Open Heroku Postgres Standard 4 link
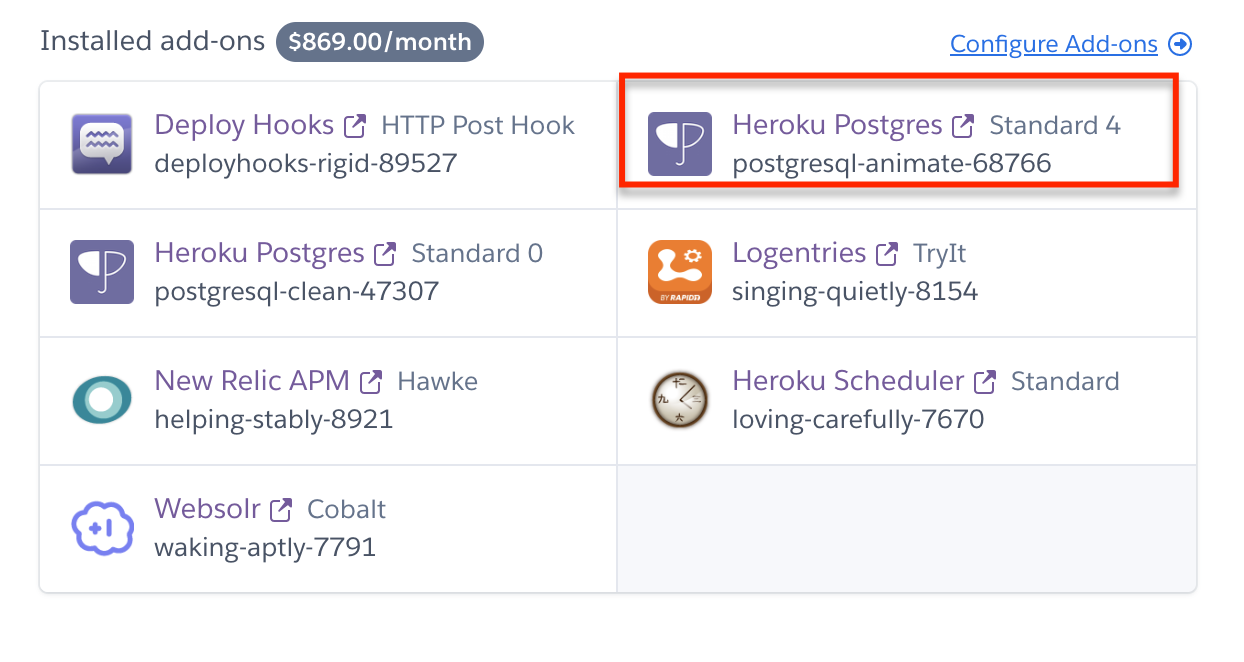The width and height of the screenshot is (1244, 662). coord(837,125)
